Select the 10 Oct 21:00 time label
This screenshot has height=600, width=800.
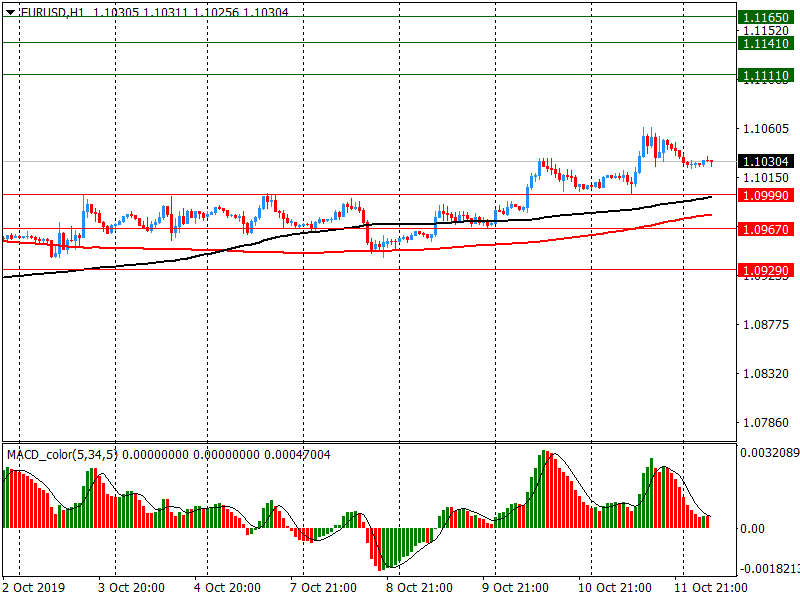(613, 587)
